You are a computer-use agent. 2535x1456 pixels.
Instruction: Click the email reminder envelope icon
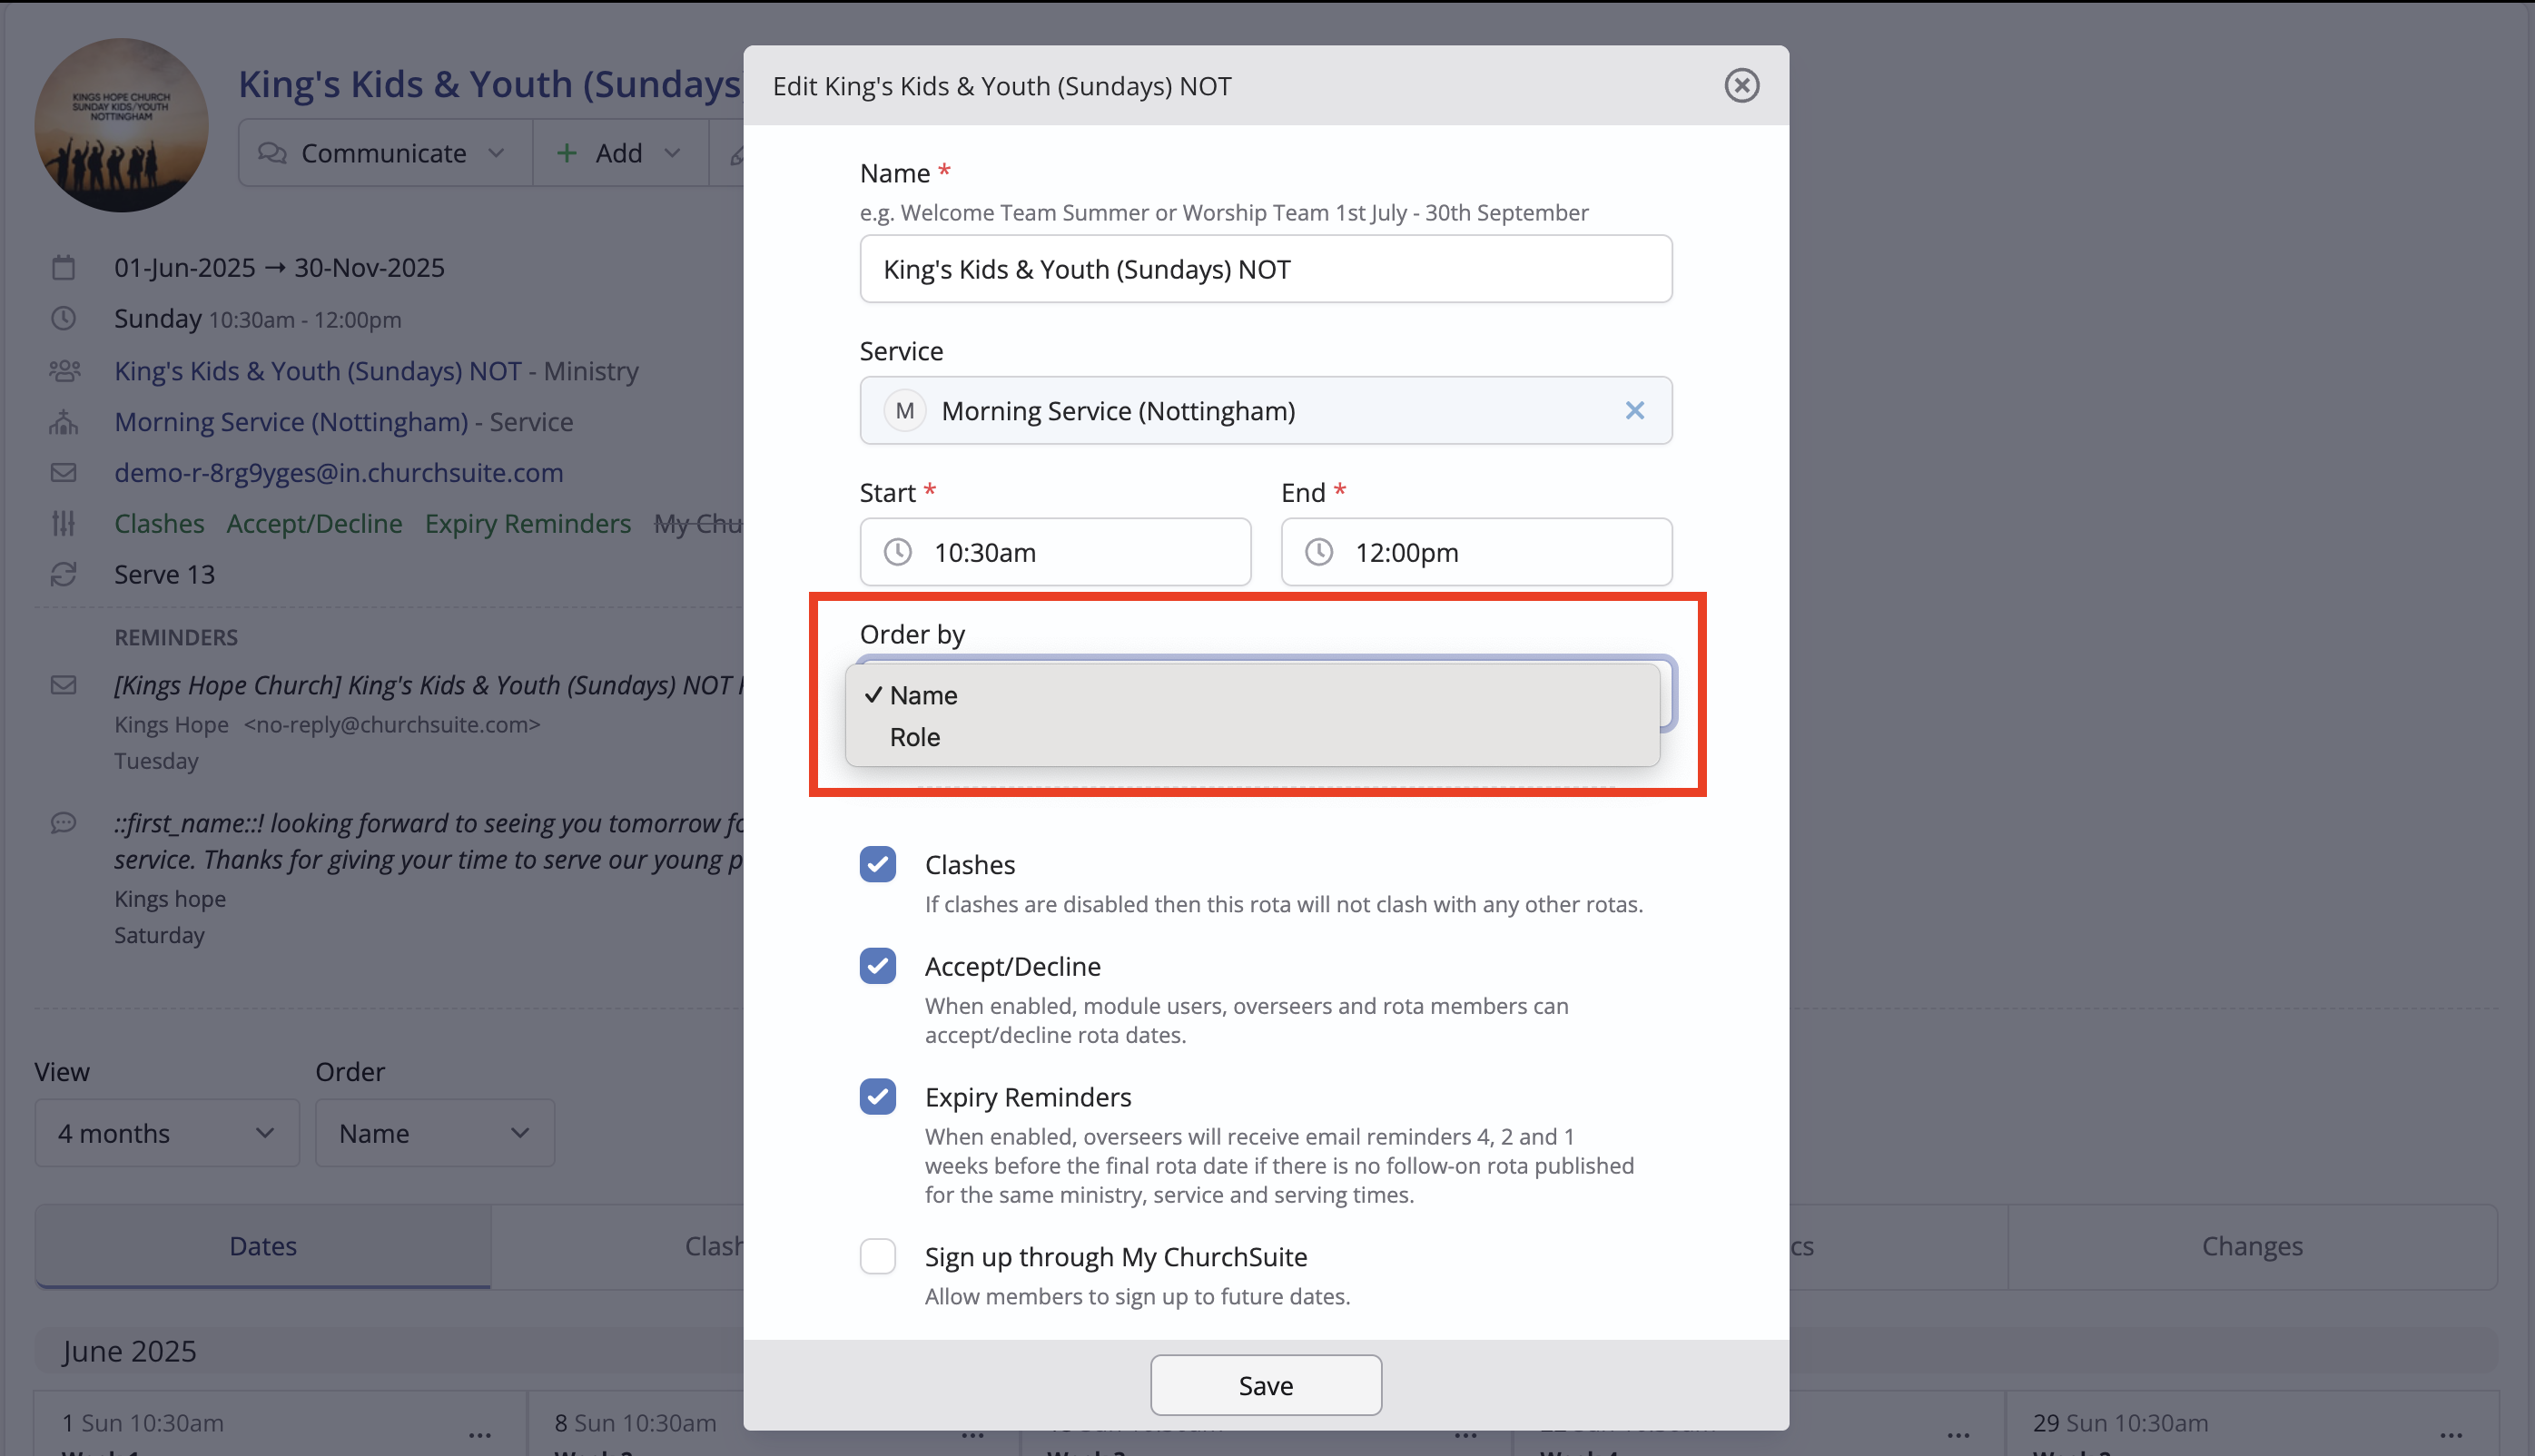(x=63, y=685)
